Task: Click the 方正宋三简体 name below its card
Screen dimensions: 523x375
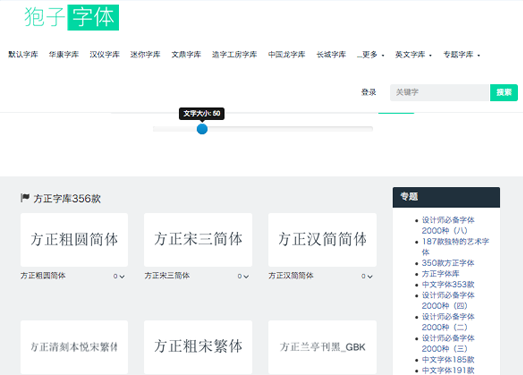Action: pyautogui.click(x=167, y=276)
